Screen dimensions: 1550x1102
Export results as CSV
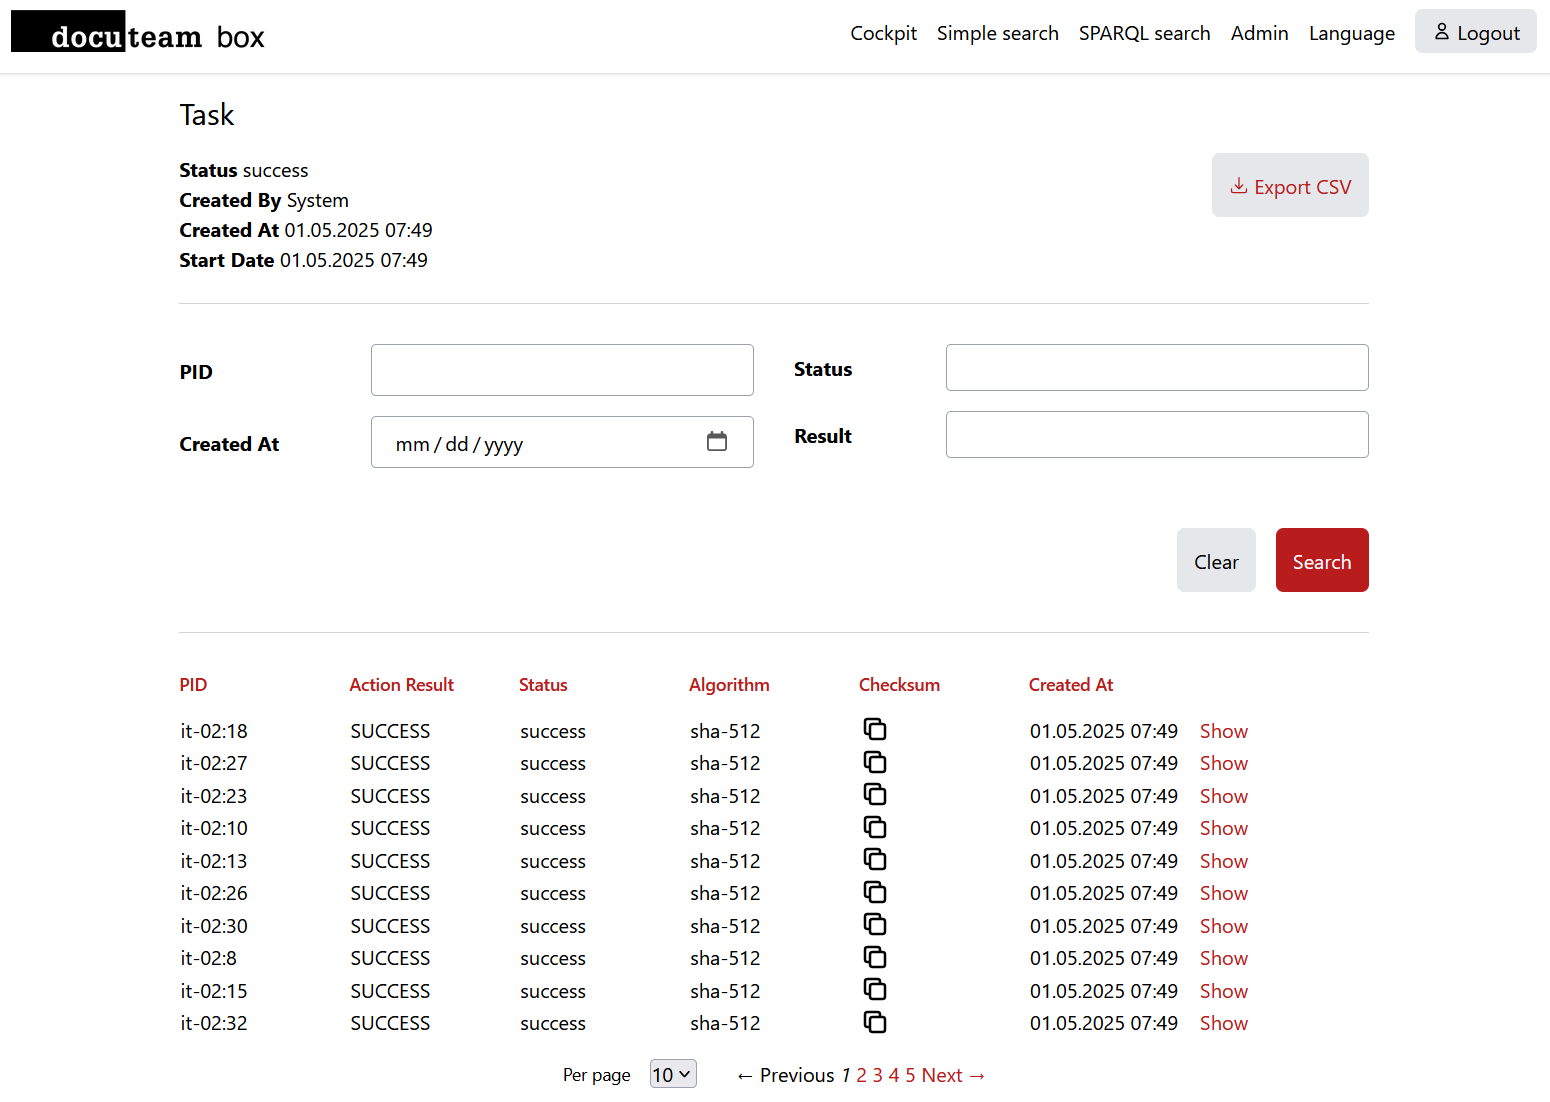coord(1290,186)
